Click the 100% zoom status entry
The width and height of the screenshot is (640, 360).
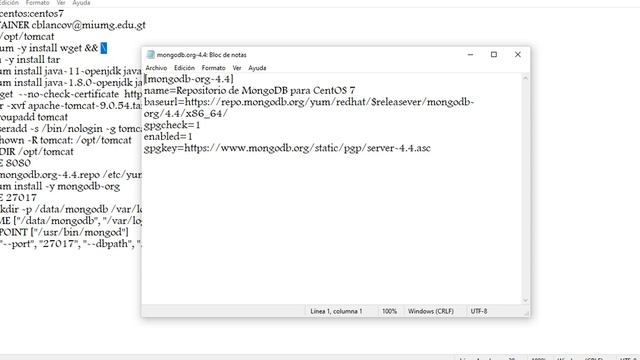click(389, 311)
